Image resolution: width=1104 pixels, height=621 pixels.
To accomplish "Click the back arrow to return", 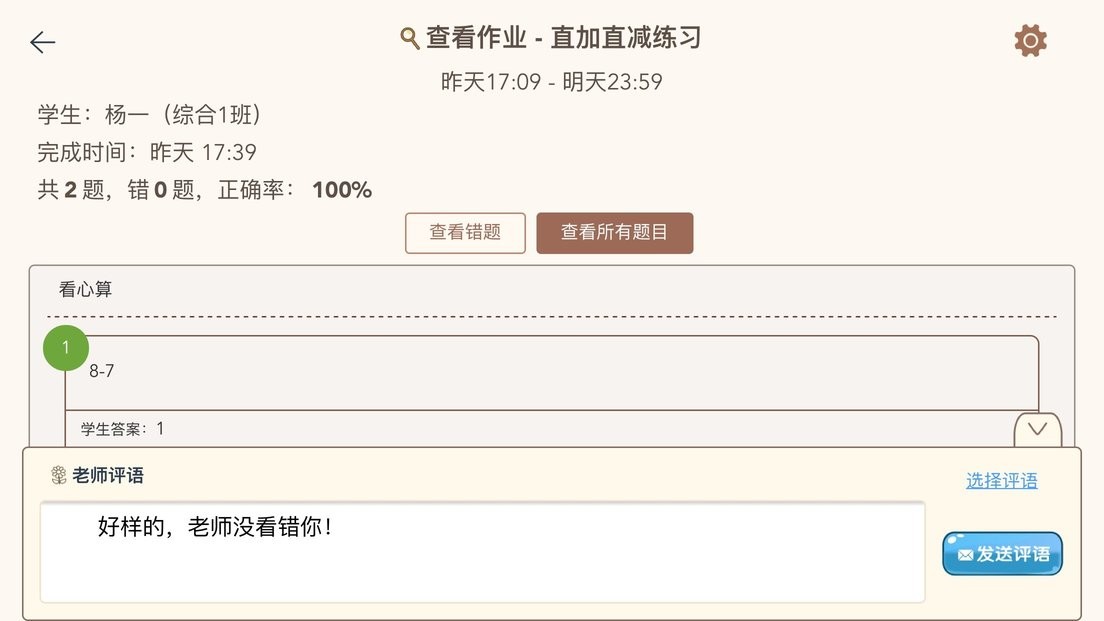I will click(41, 42).
